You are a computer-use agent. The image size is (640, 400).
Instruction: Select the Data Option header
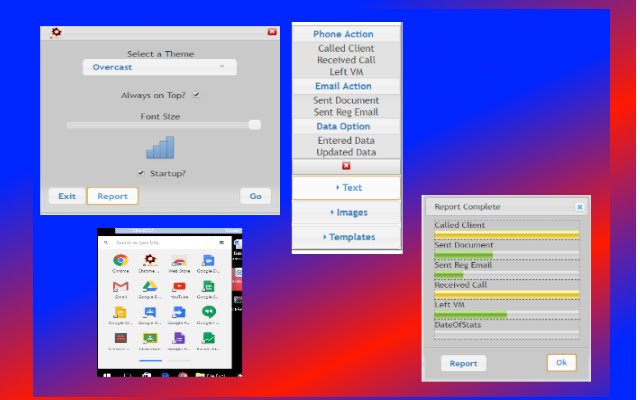(x=346, y=127)
